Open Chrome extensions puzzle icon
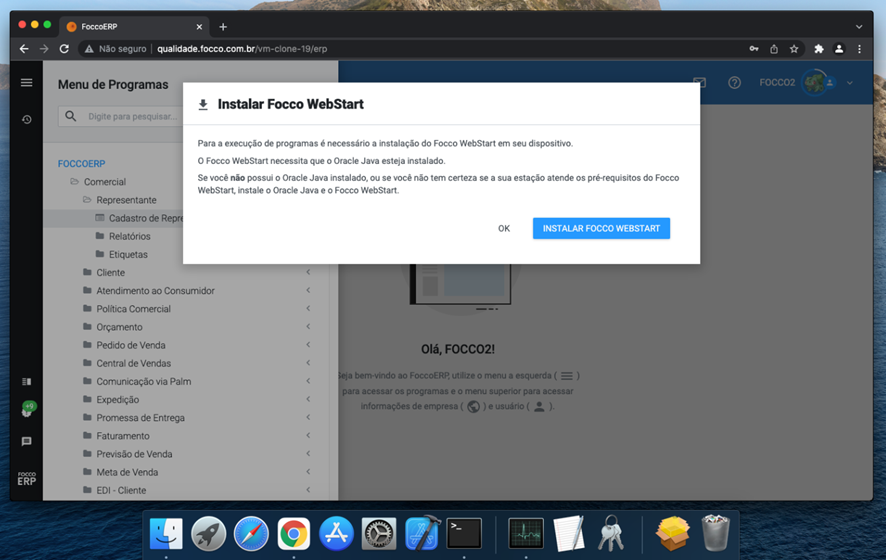The image size is (886, 560). (819, 49)
